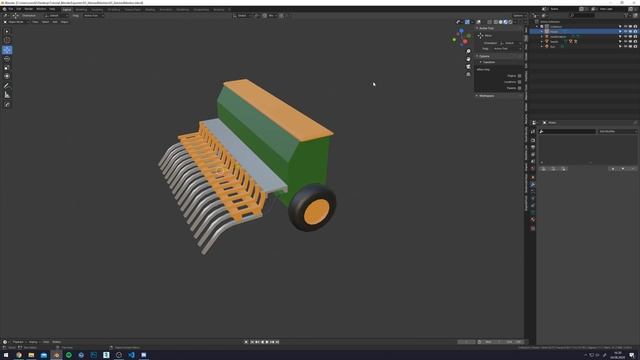
Task: Switch to material preview shading
Action: pos(505,22)
